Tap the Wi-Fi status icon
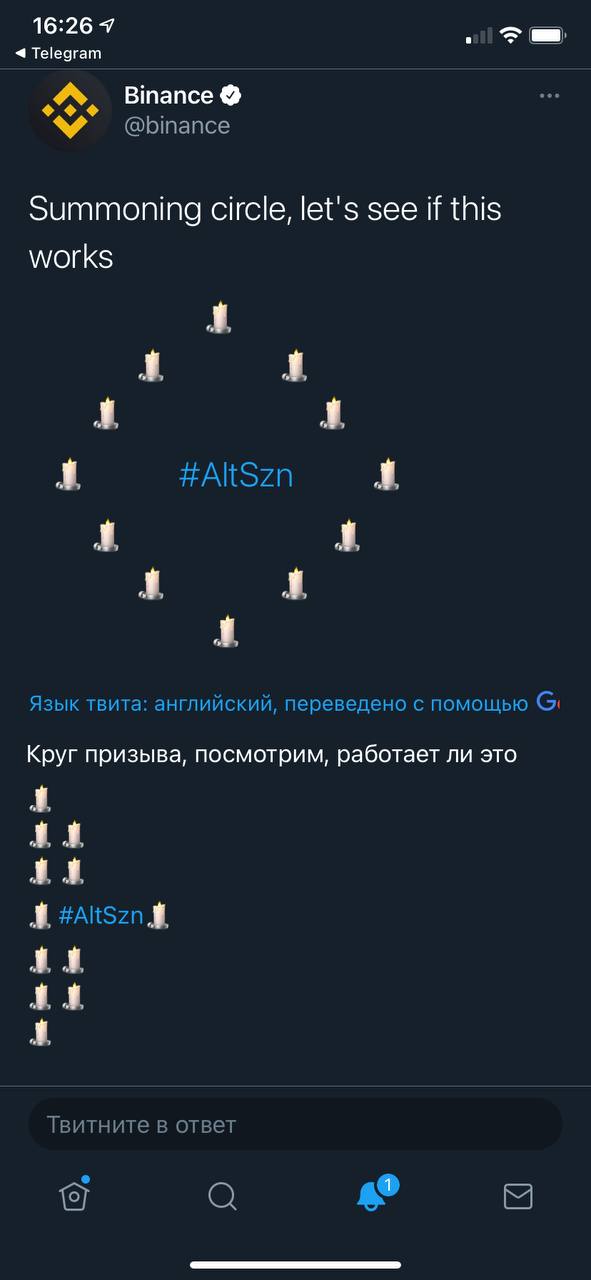591x1280 pixels. [x=511, y=36]
